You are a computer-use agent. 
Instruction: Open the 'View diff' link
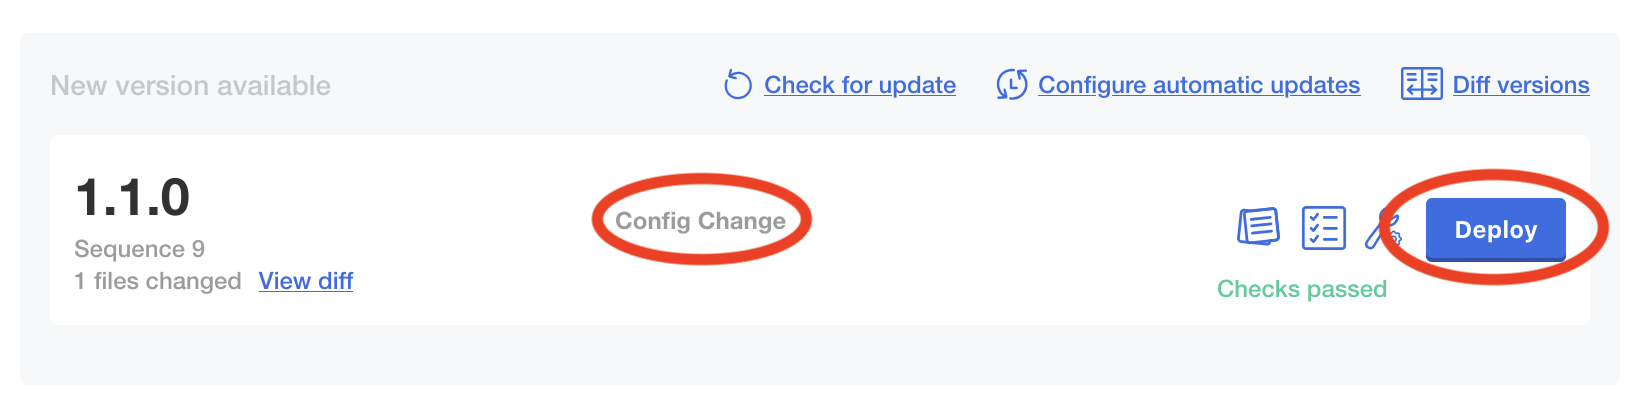click(306, 281)
